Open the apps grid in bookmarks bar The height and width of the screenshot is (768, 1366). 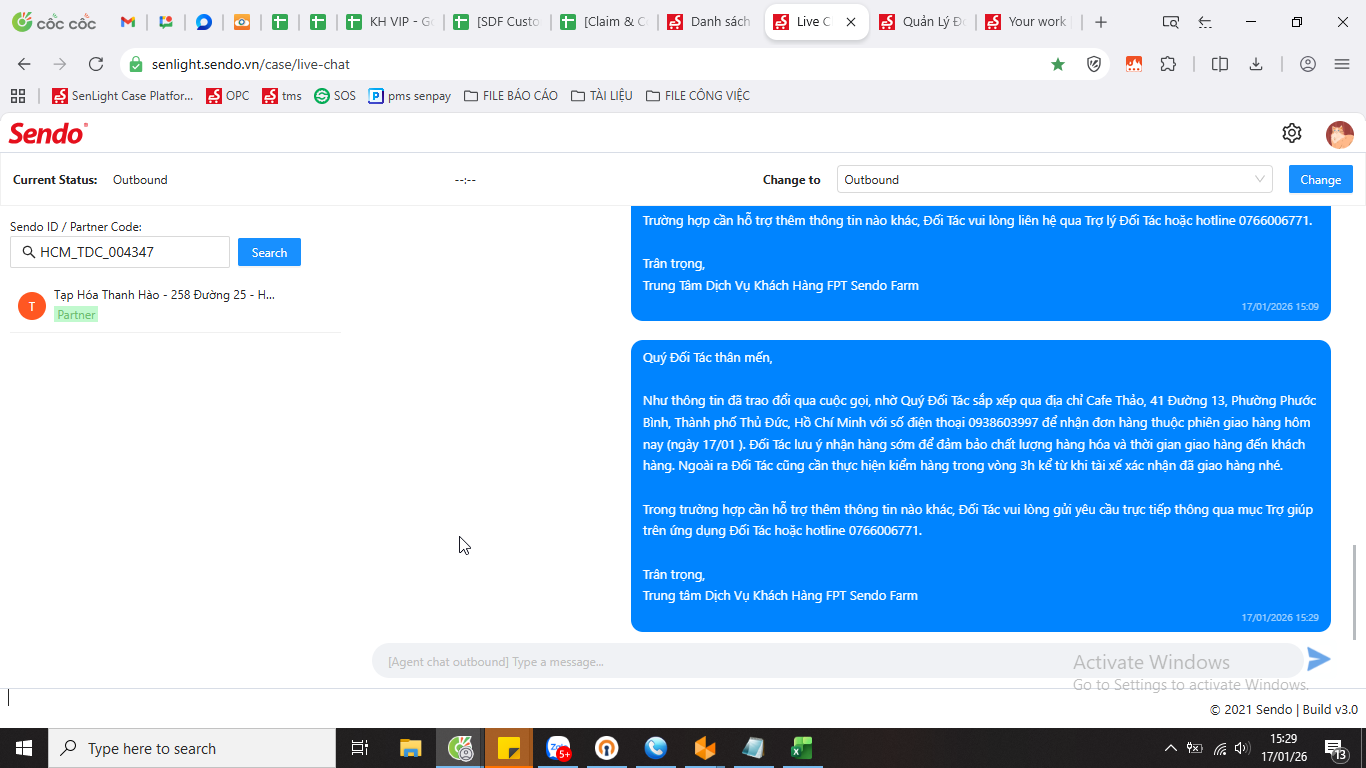17,96
